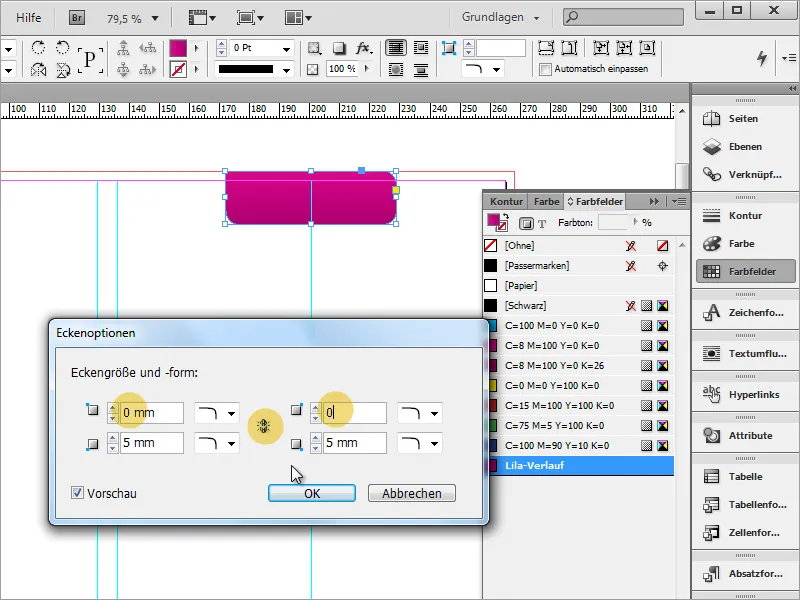Open the Kontur panel in dock
800x600 pixels.
coord(745,215)
